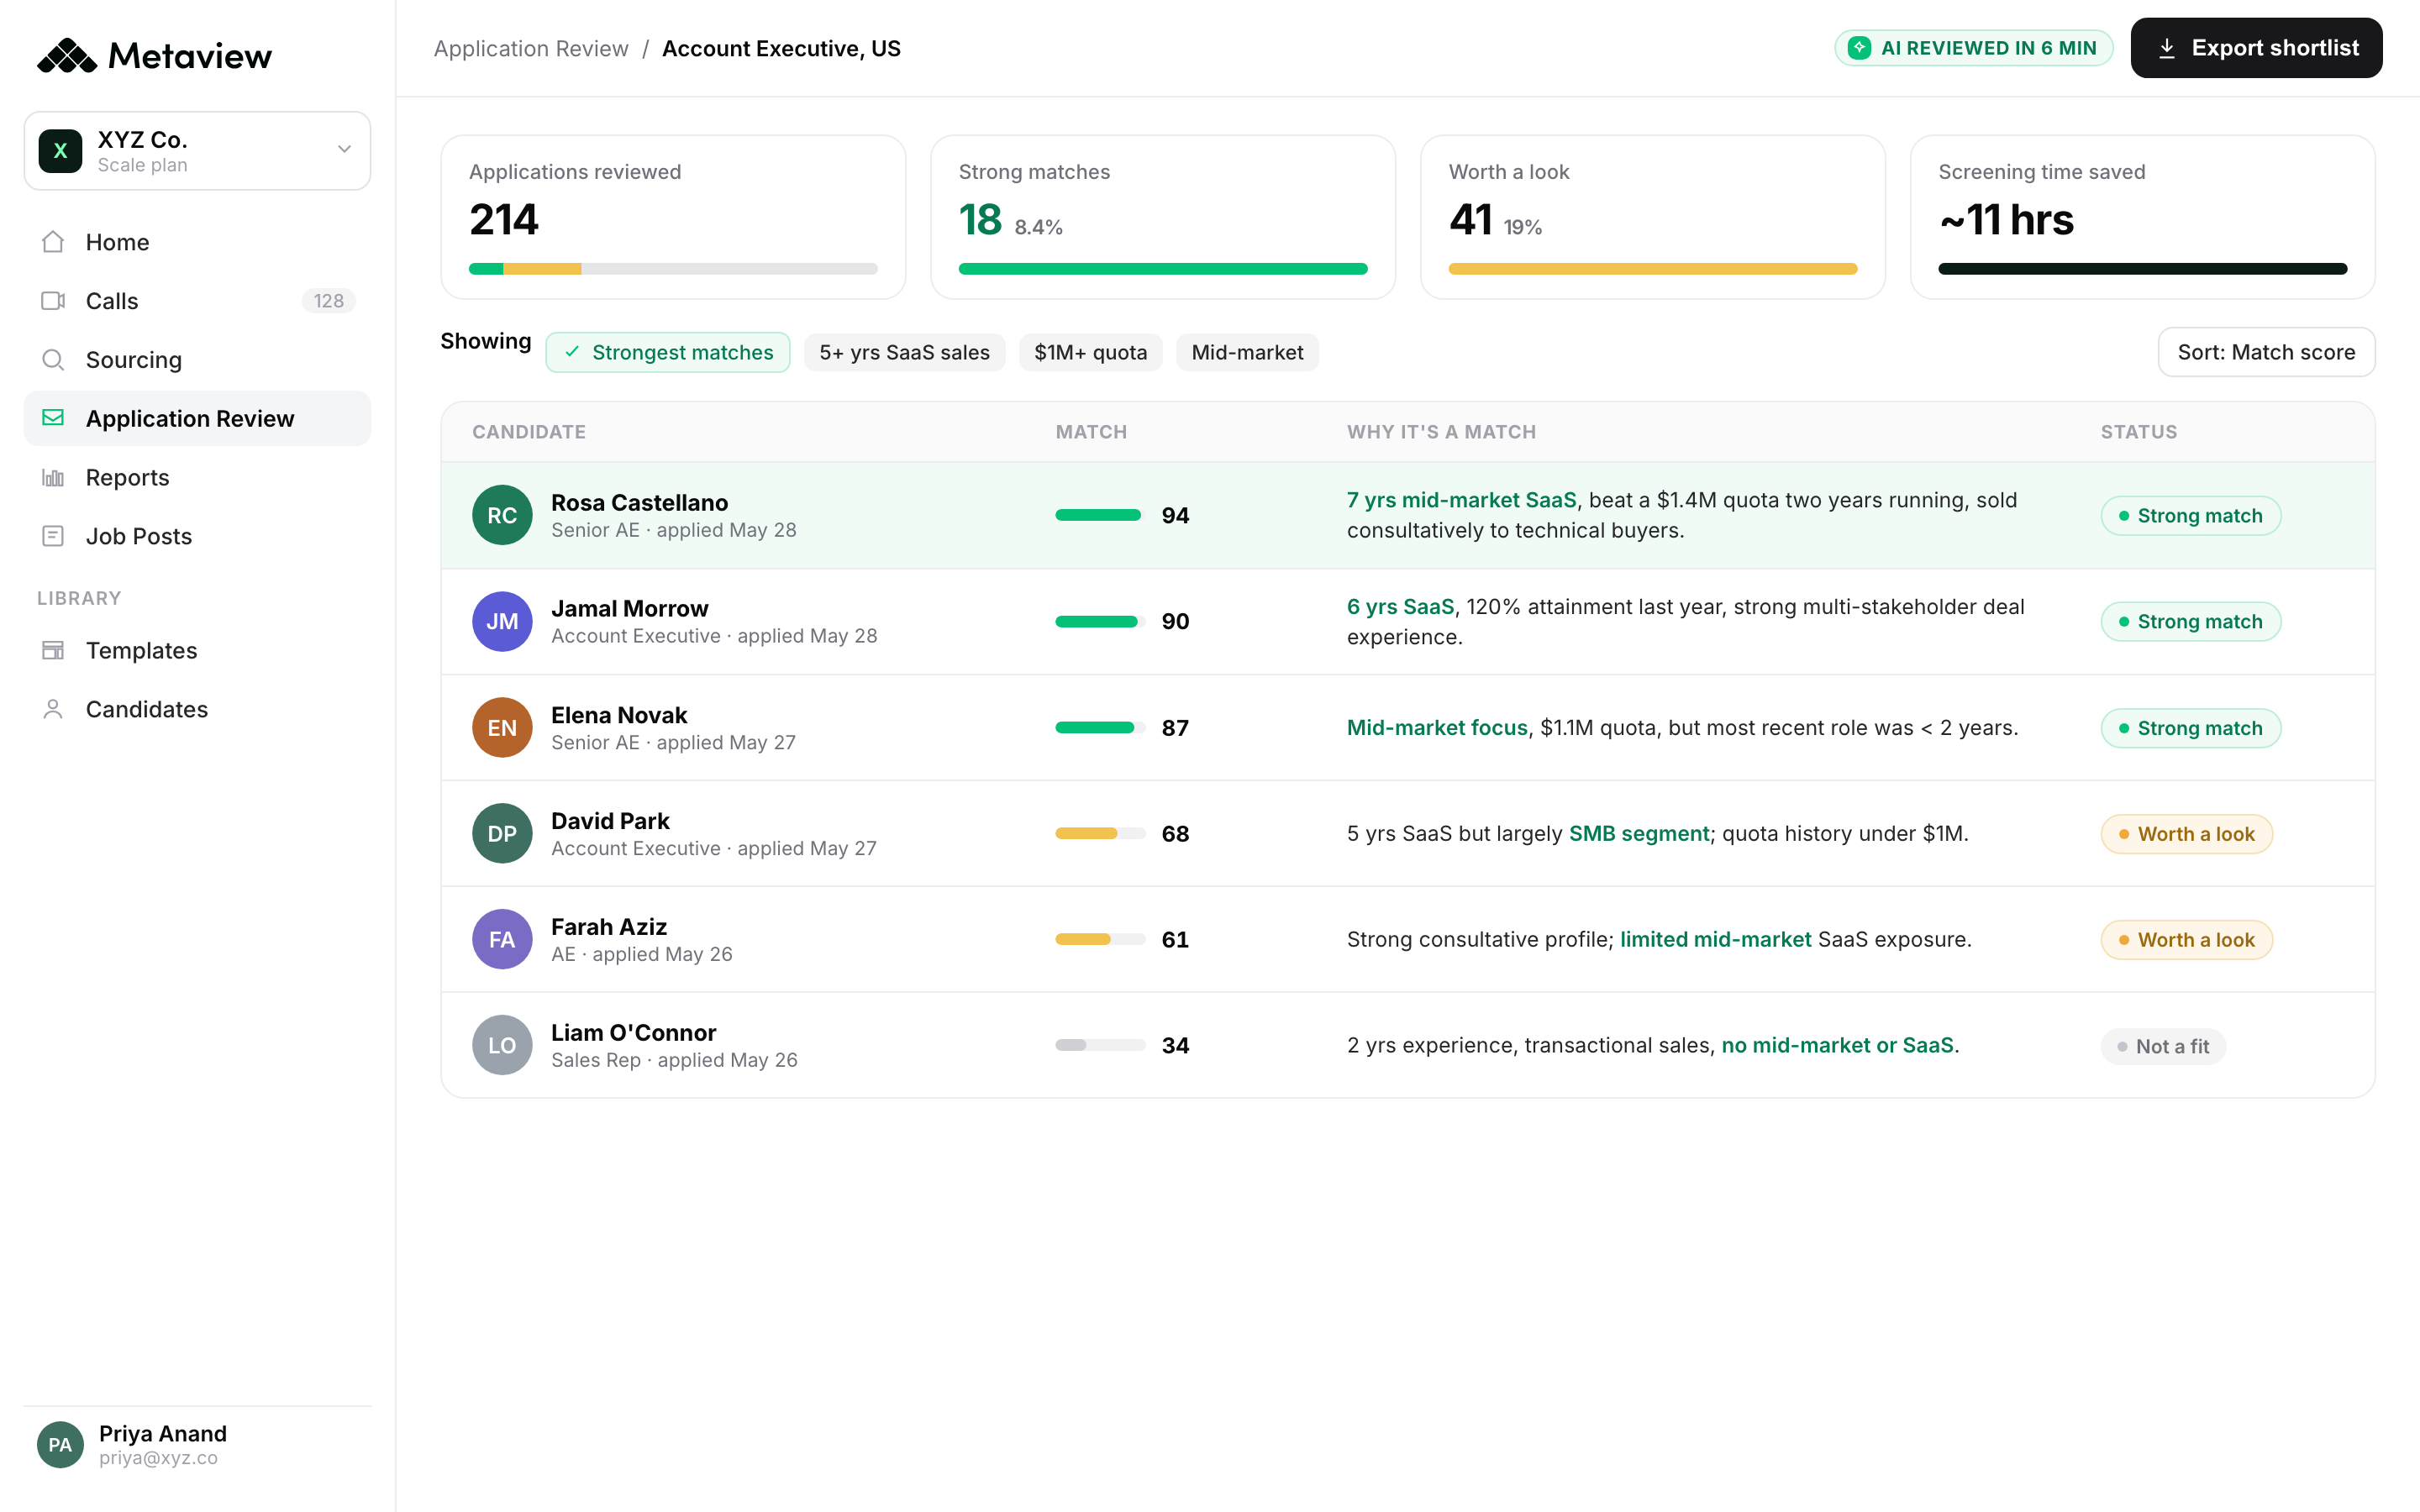Click the Reports bar chart icon

53,477
